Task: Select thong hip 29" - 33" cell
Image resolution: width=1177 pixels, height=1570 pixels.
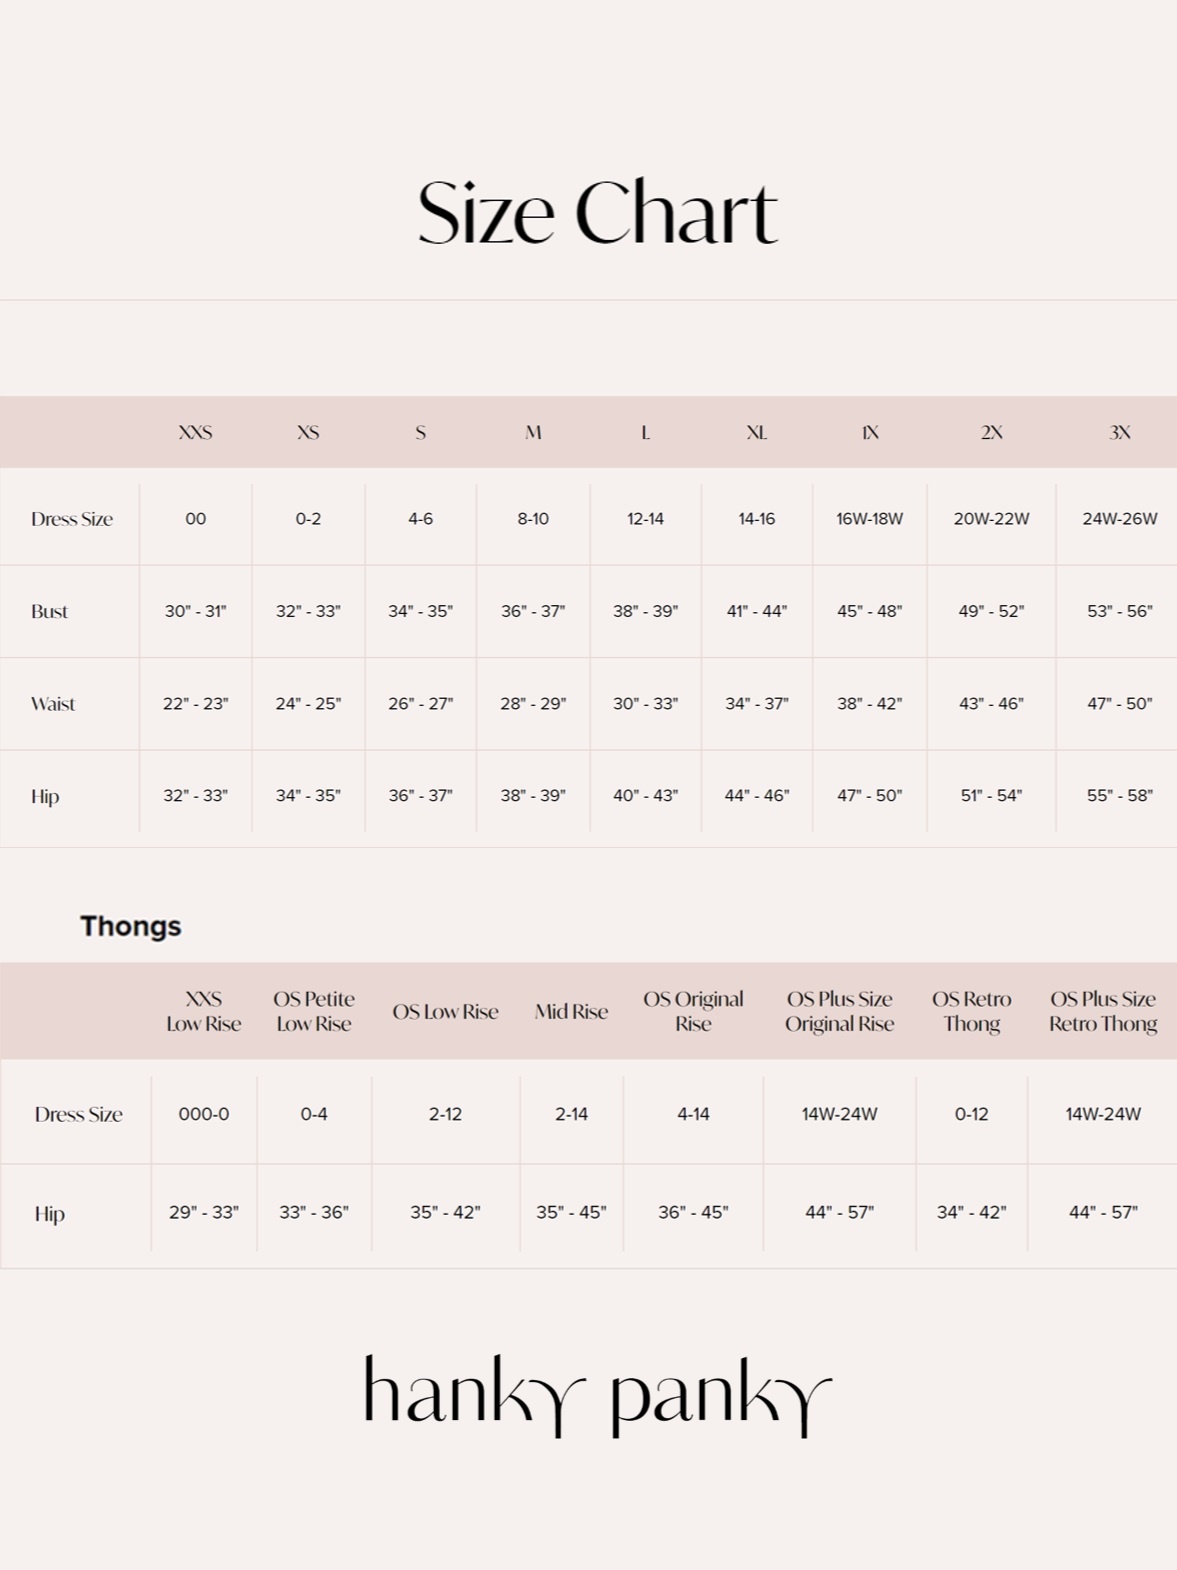Action: coord(204,1213)
